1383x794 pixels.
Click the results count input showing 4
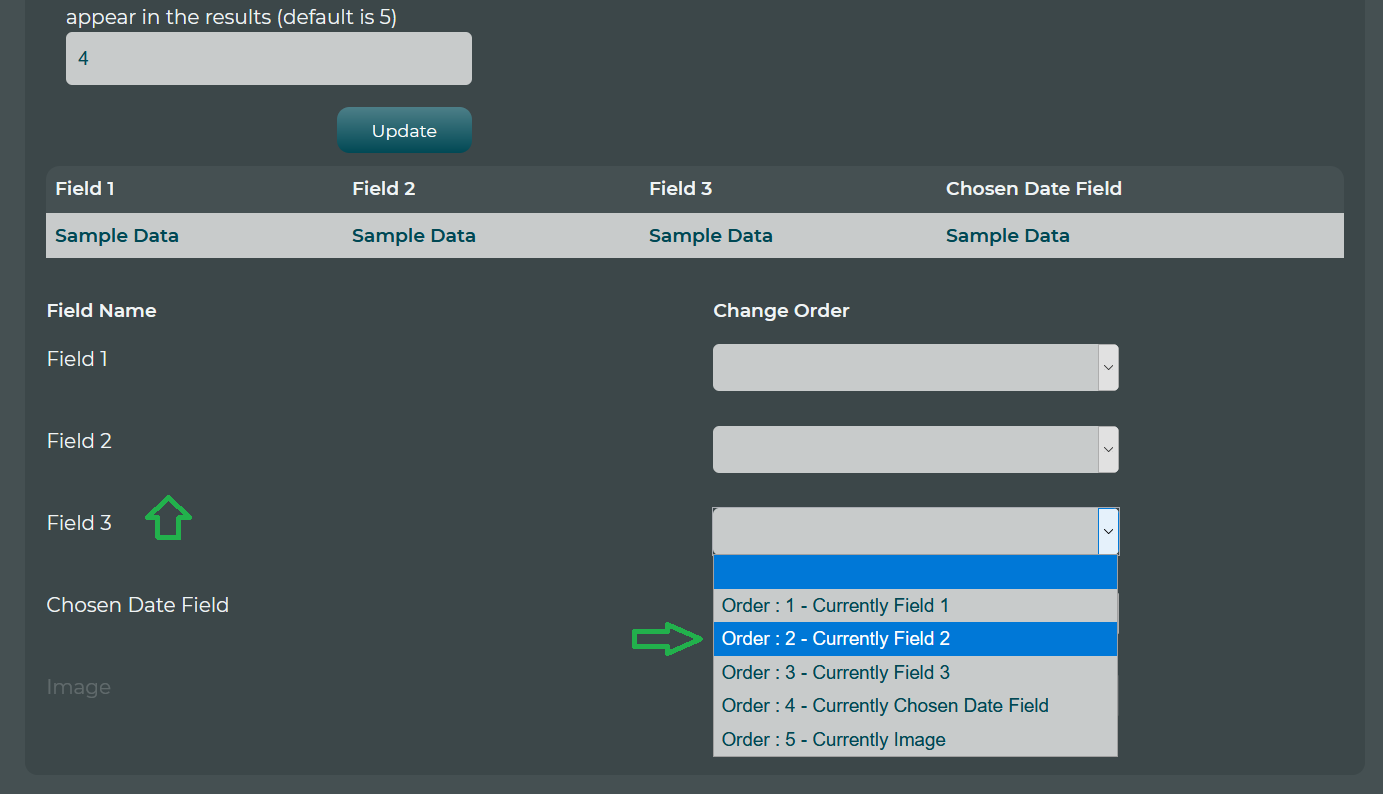(269, 58)
